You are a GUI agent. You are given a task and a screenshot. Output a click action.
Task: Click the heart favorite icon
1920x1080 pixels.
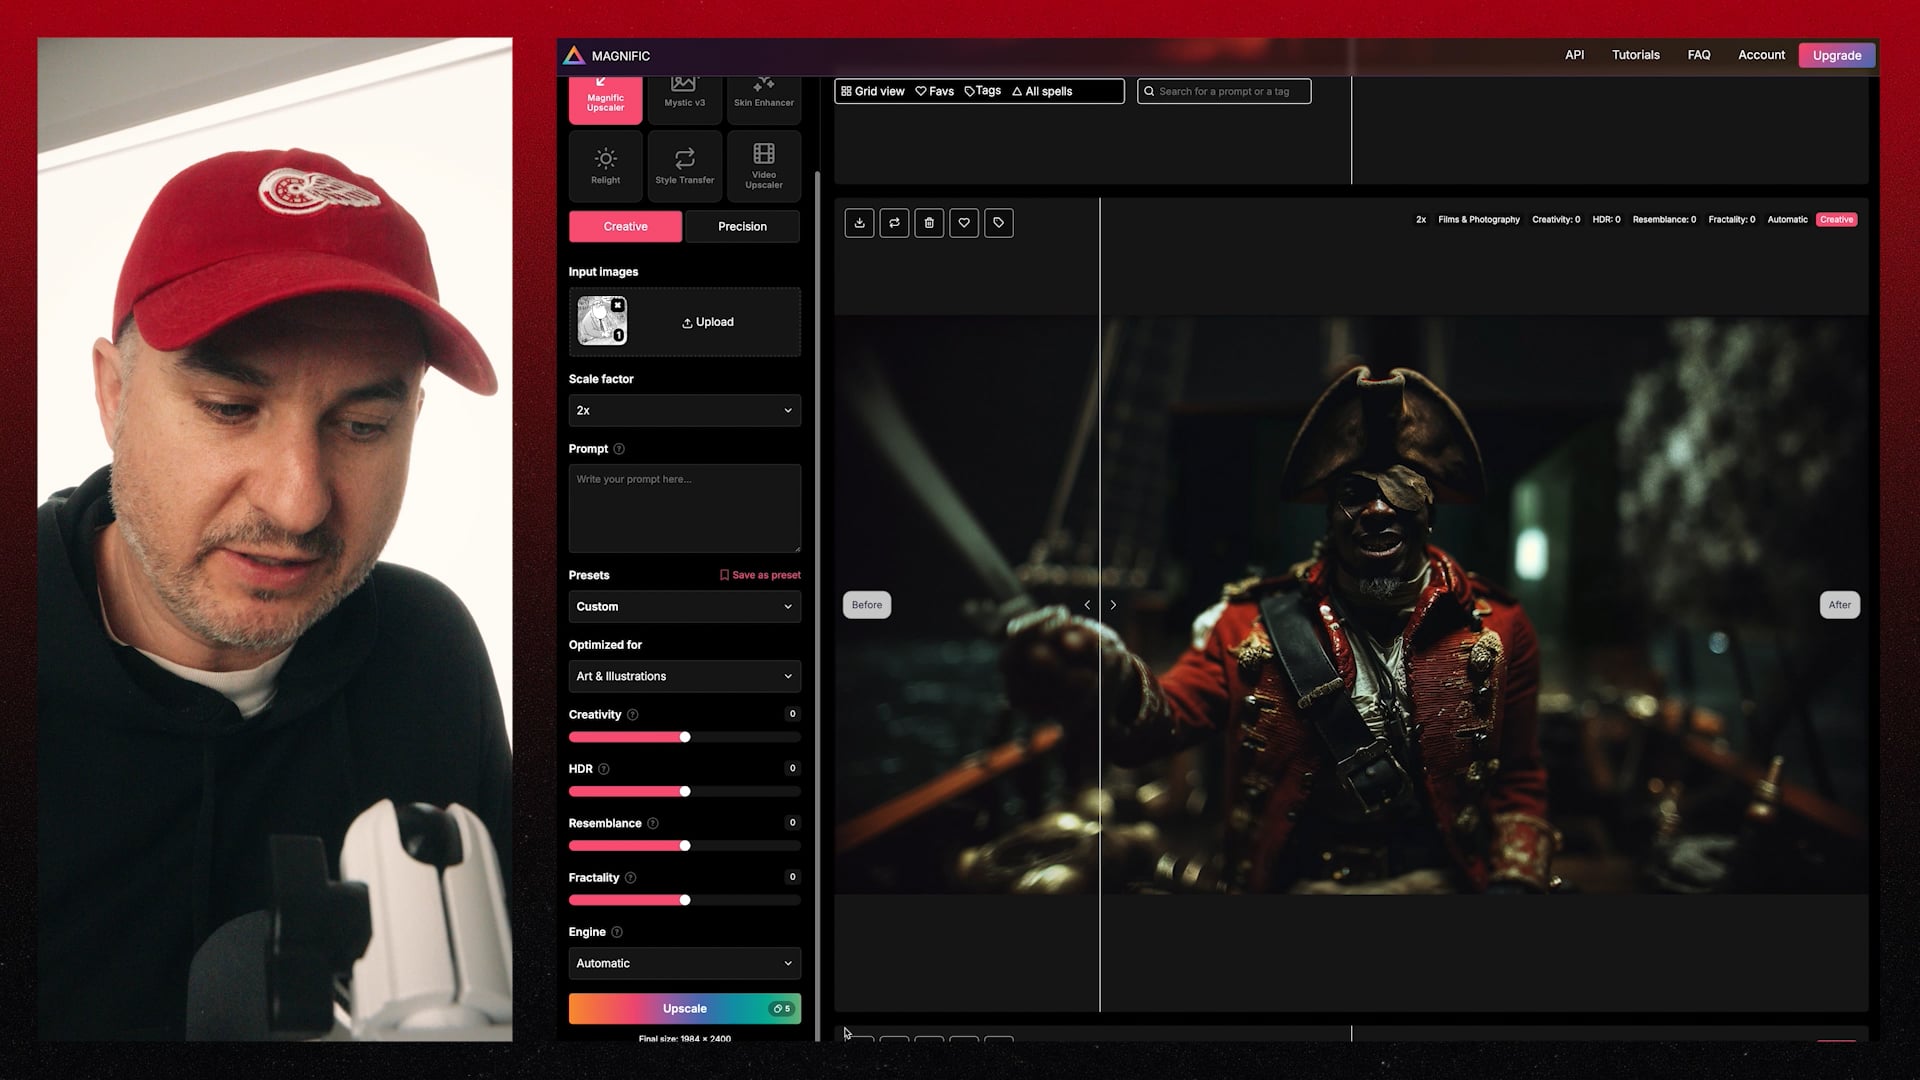click(x=964, y=223)
